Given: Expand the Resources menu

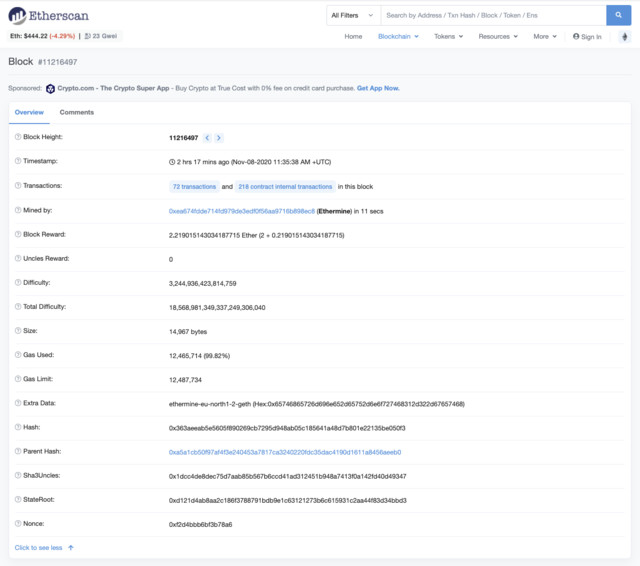Looking at the screenshot, I should coord(498,37).
